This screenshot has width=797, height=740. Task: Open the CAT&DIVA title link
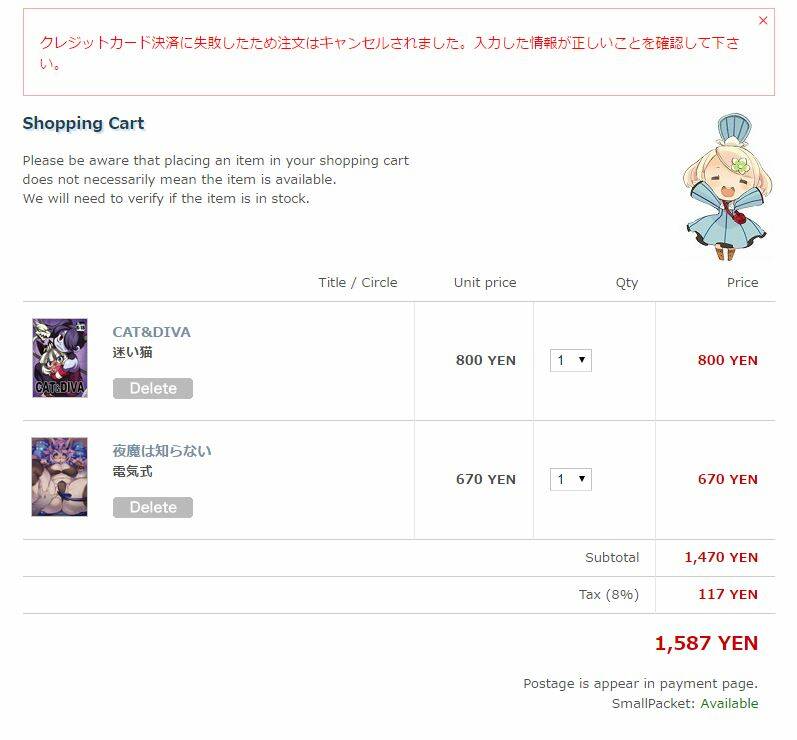coord(151,332)
